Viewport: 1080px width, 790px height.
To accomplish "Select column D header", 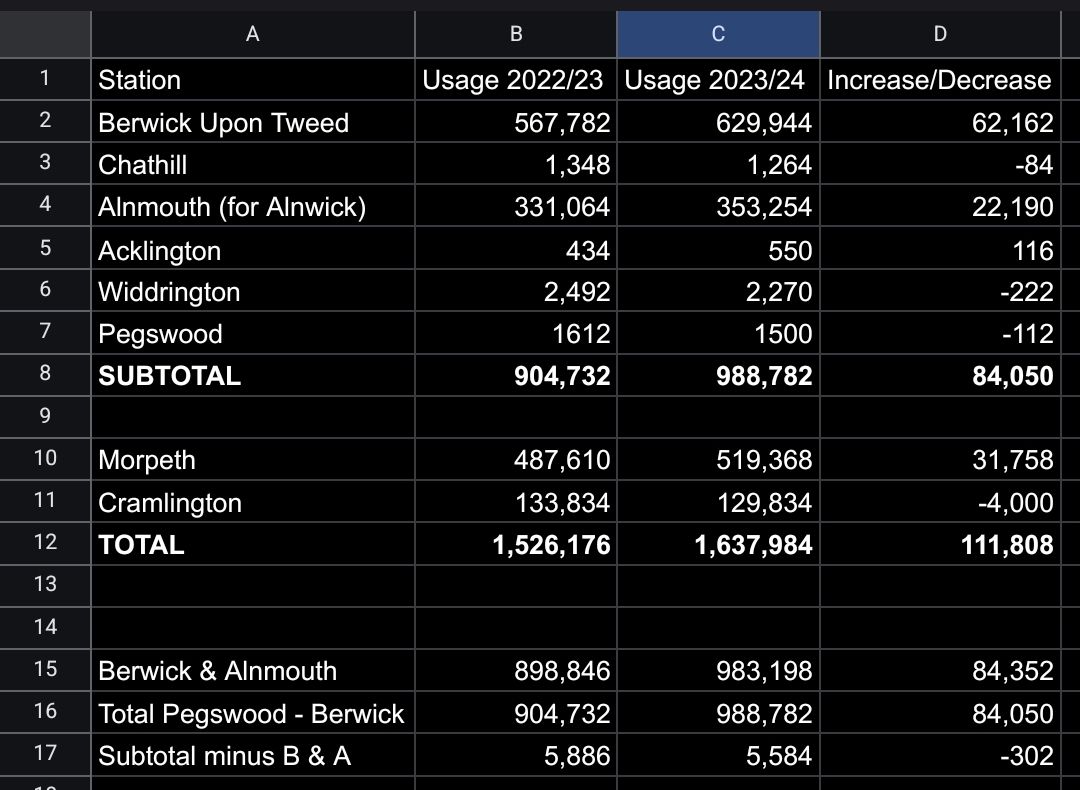I will pos(939,34).
